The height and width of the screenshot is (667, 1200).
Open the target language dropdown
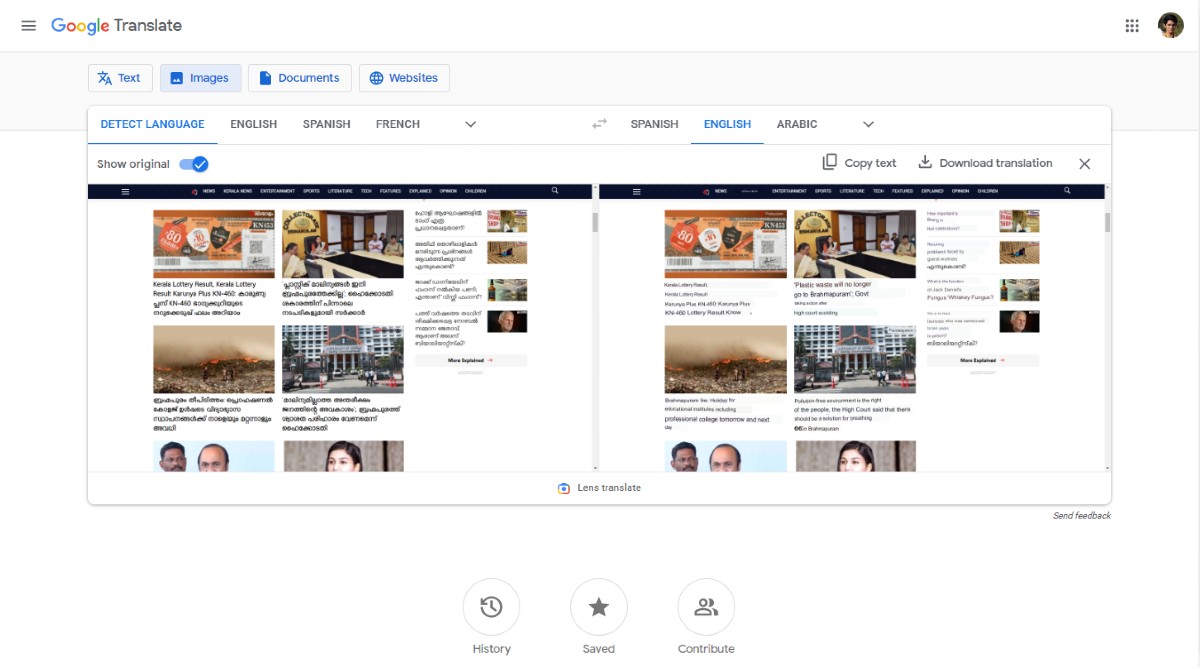867,123
